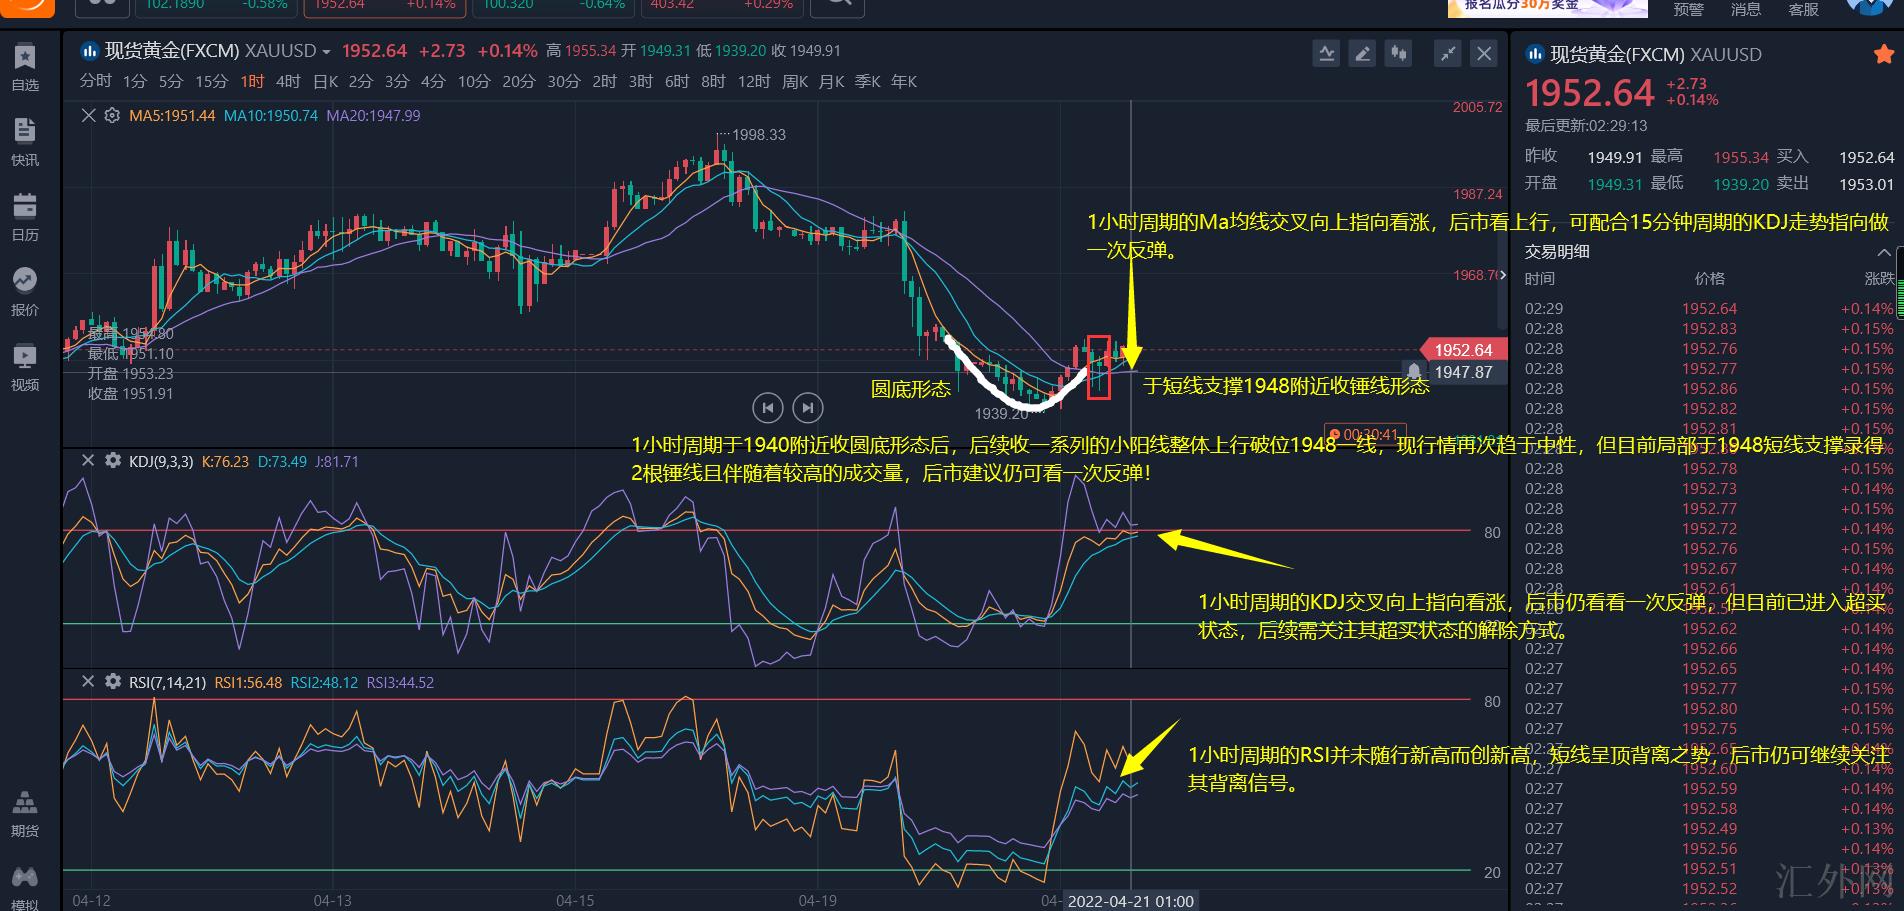Open RSI indicator settings gear
Screen dimensions: 1904x911
pyautogui.click(x=113, y=682)
